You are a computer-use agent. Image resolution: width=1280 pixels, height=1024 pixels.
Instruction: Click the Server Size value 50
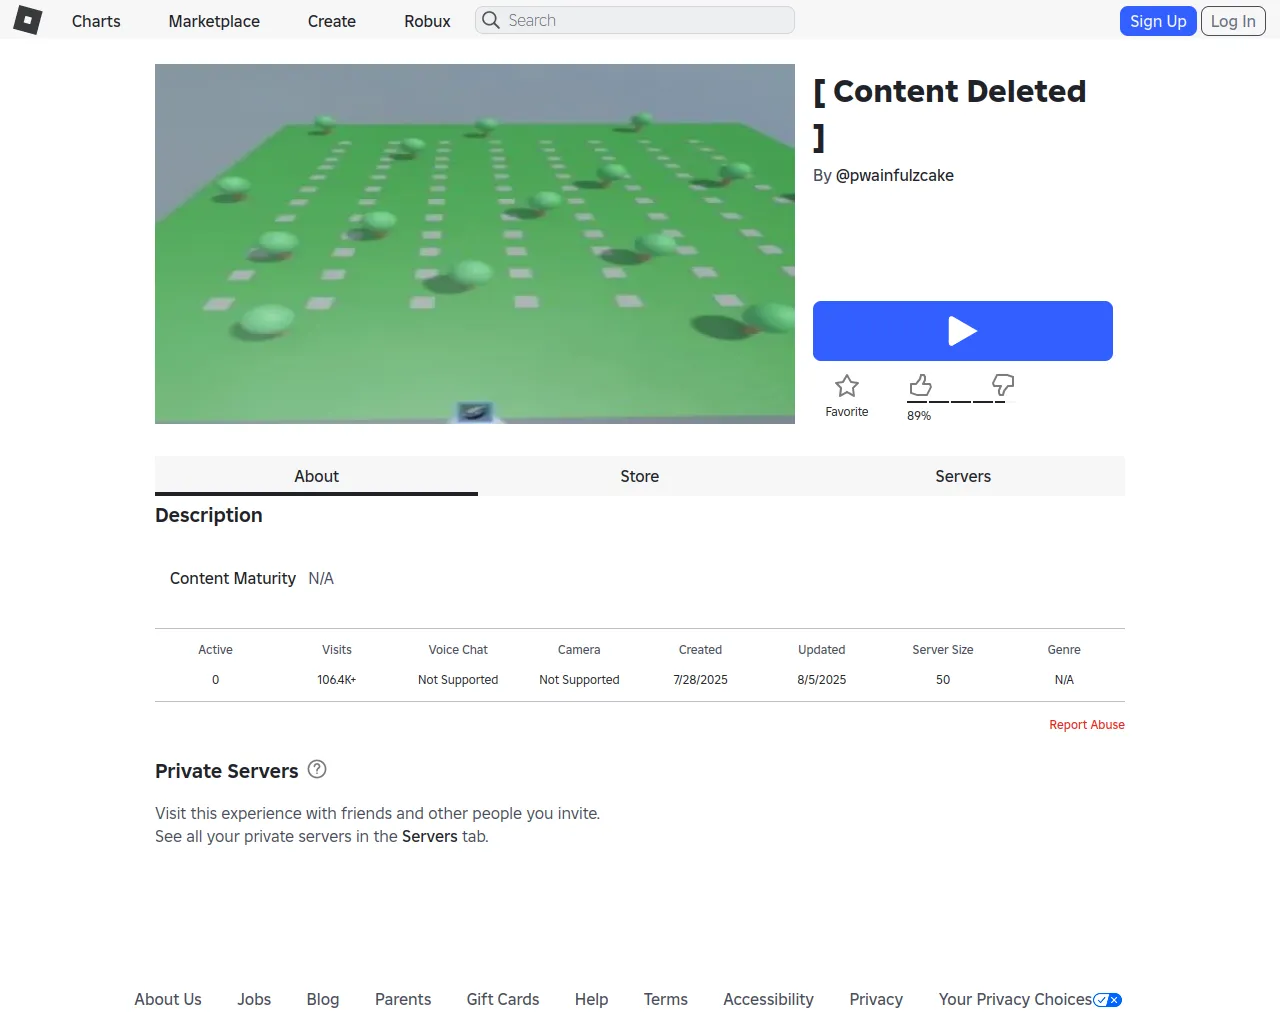pos(943,680)
